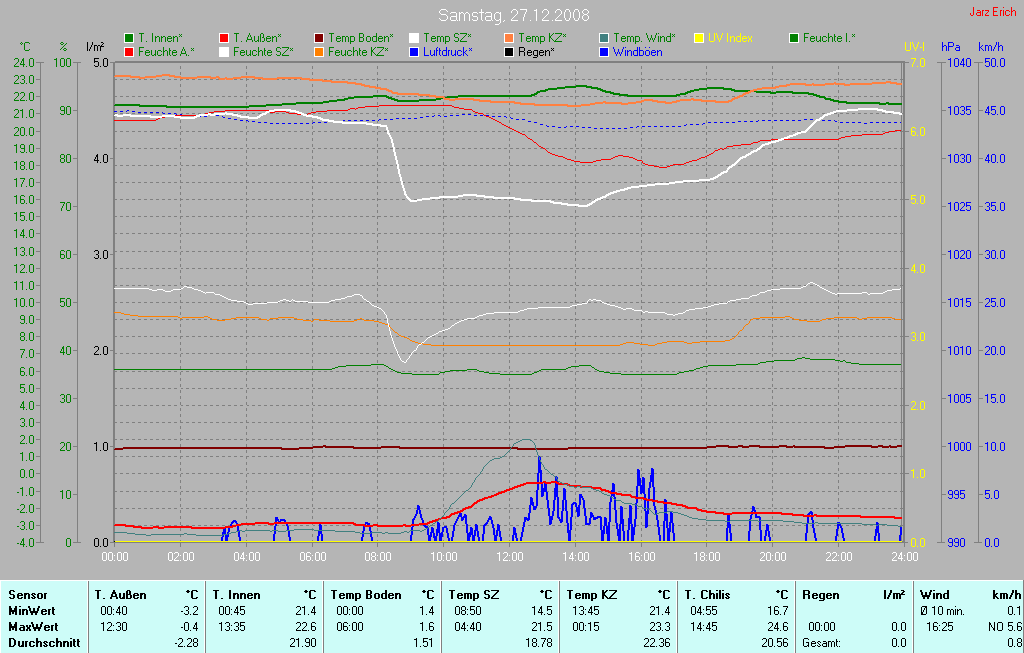Click the T. Außen minimum value '-3.2'
Screen dimensions: 1024x653
tap(188, 611)
